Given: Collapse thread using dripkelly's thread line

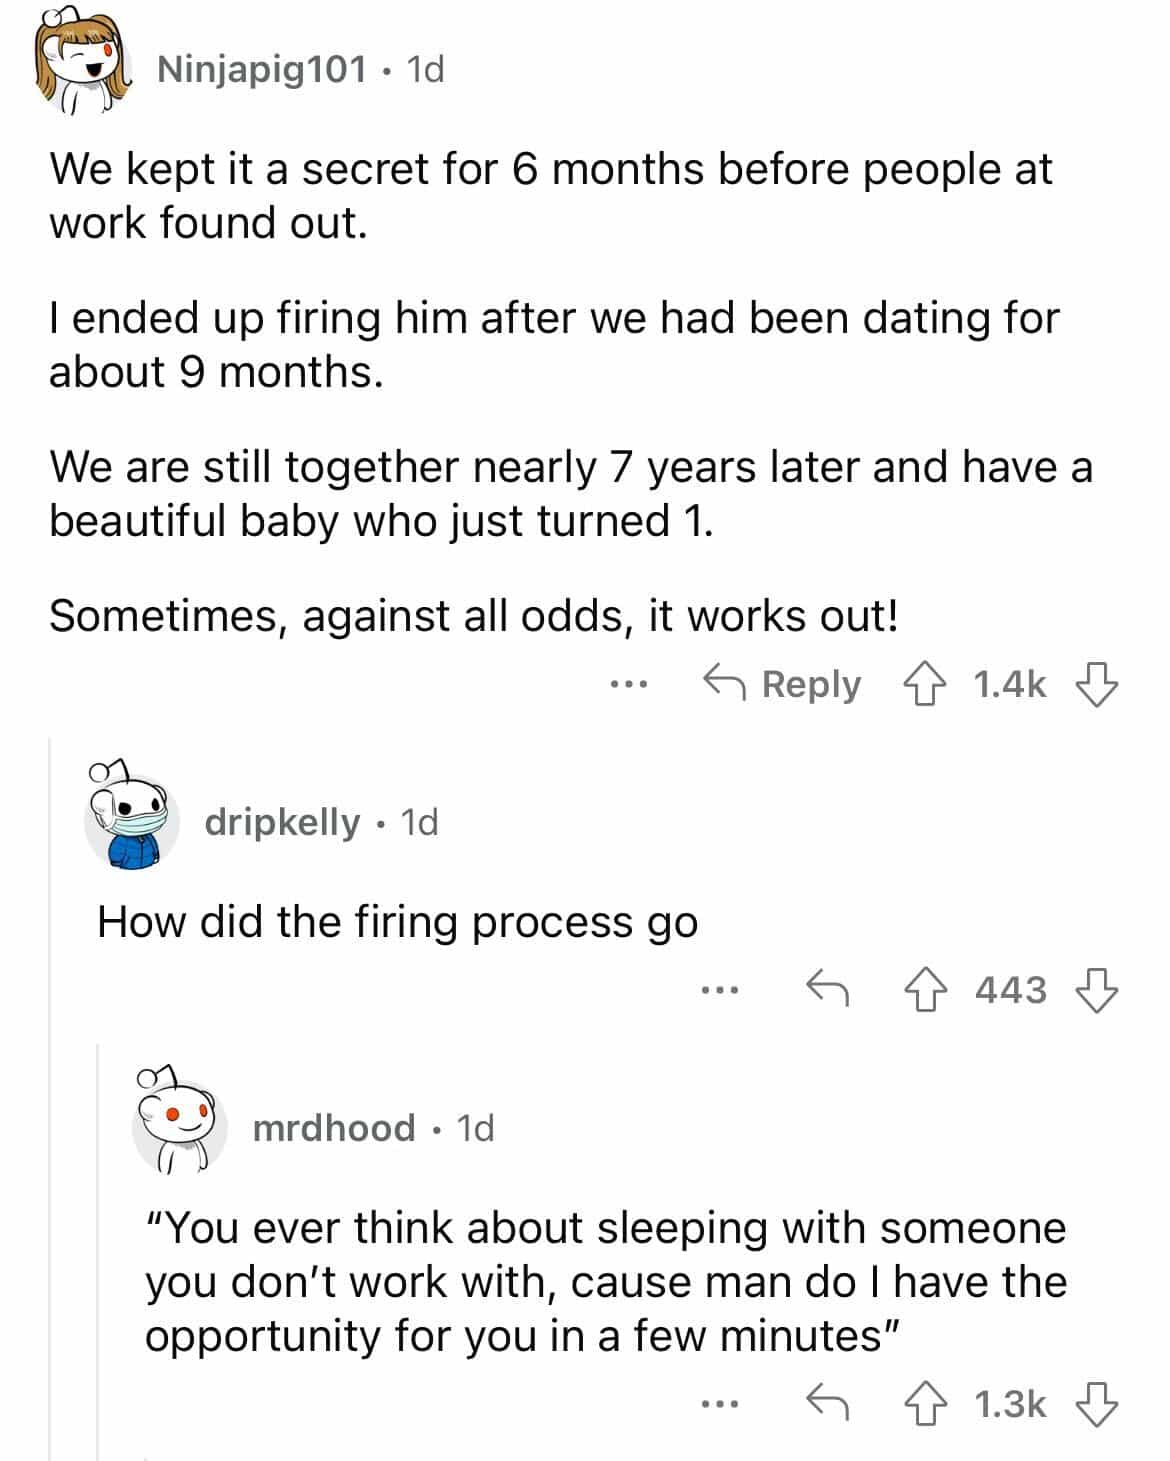Looking at the screenshot, I should coord(50,1100).
